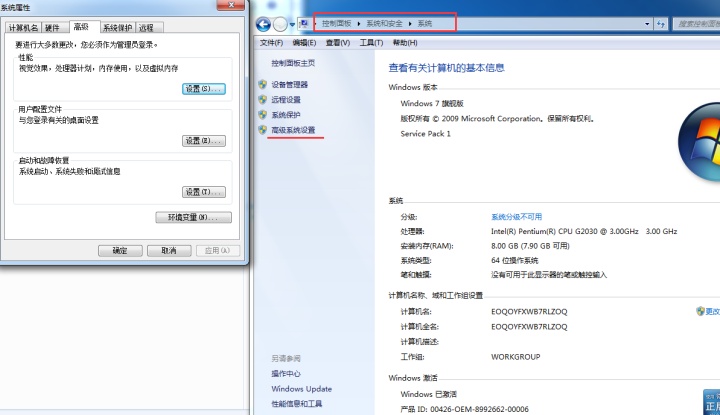Expand the arrow after 控制面板 breadcrumb

pyautogui.click(x=359, y=24)
